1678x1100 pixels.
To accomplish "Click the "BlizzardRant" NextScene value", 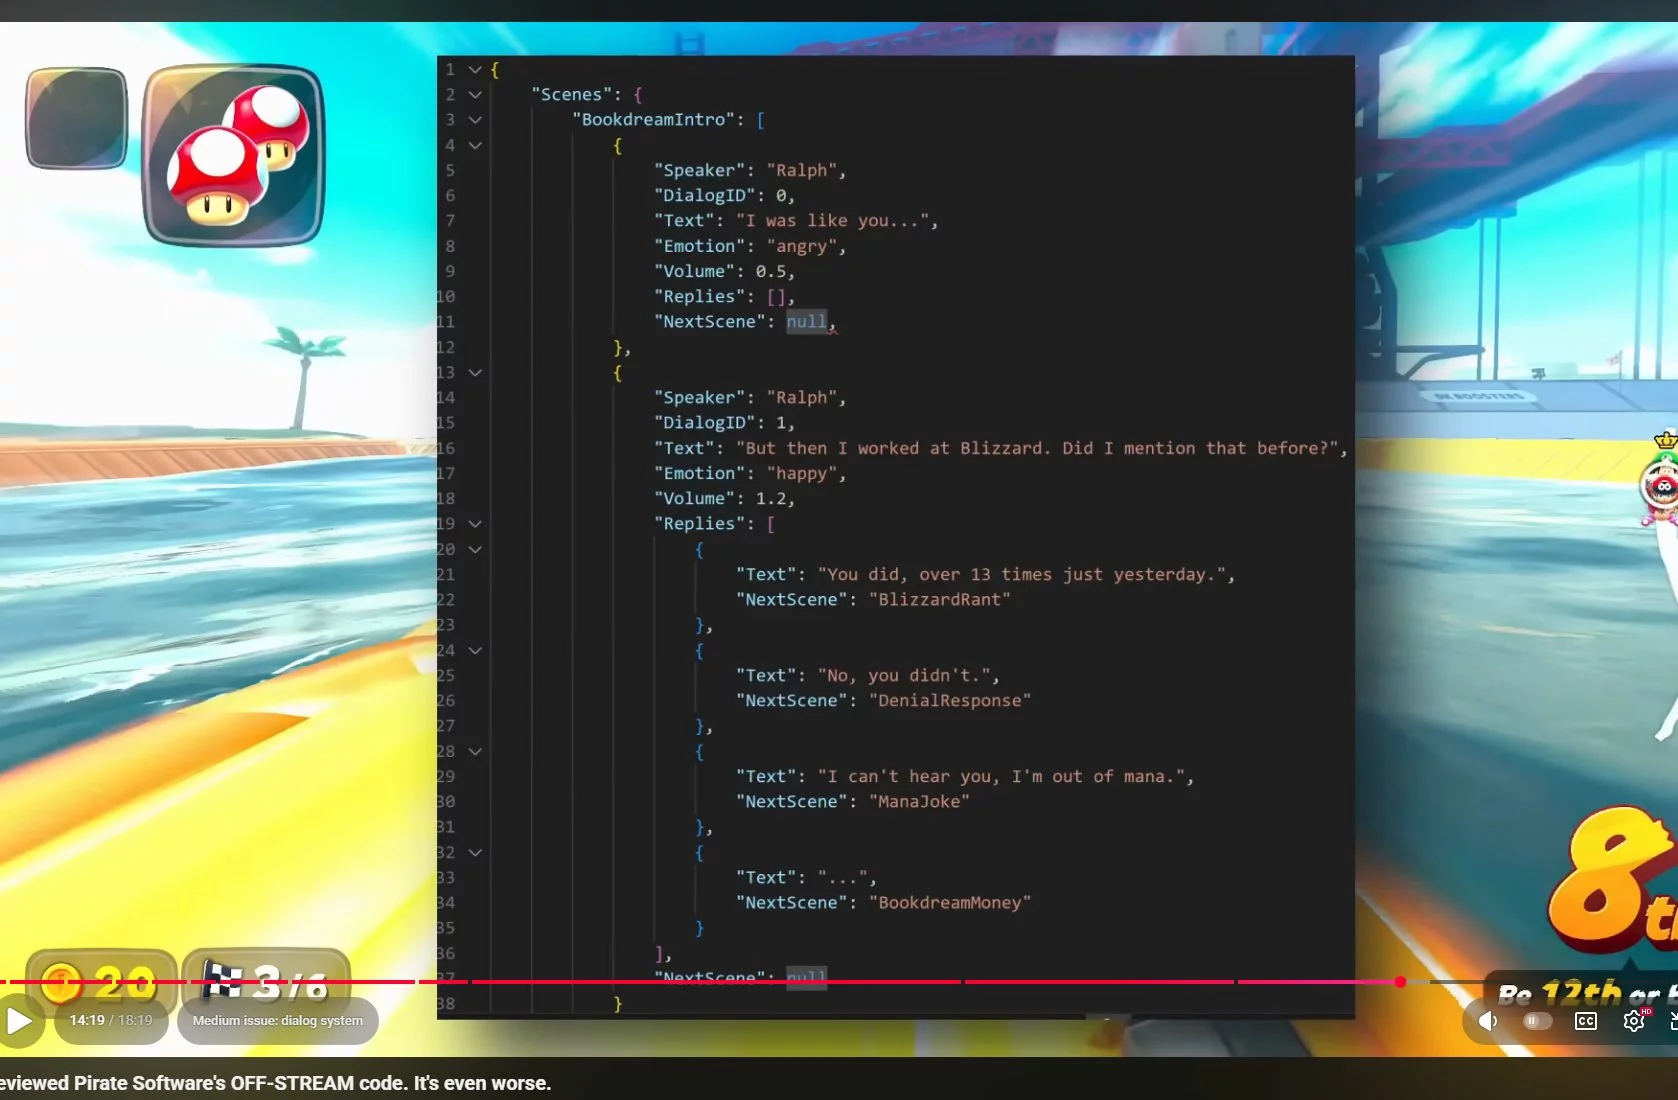I will pyautogui.click(x=940, y=599).
